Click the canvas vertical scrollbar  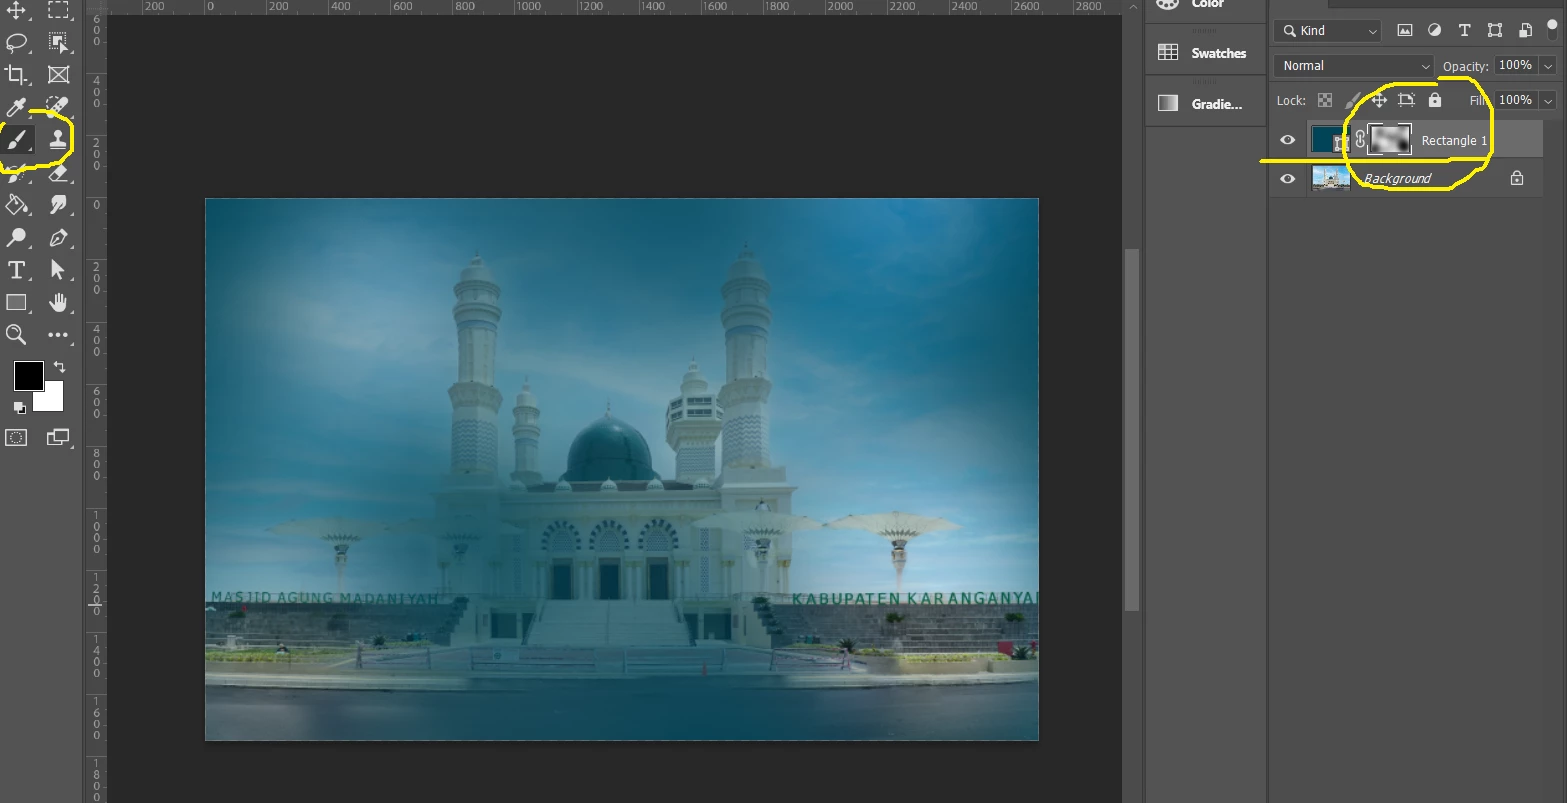1132,430
